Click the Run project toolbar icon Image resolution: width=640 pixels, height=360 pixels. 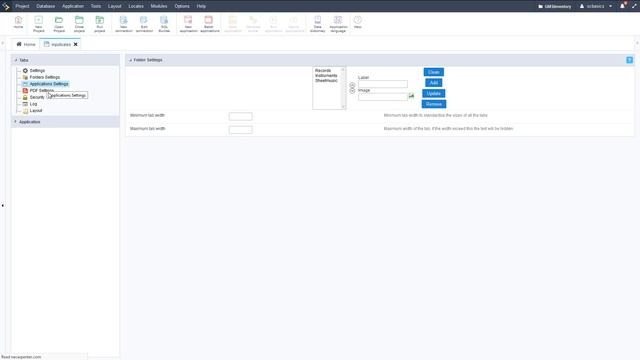pos(100,24)
